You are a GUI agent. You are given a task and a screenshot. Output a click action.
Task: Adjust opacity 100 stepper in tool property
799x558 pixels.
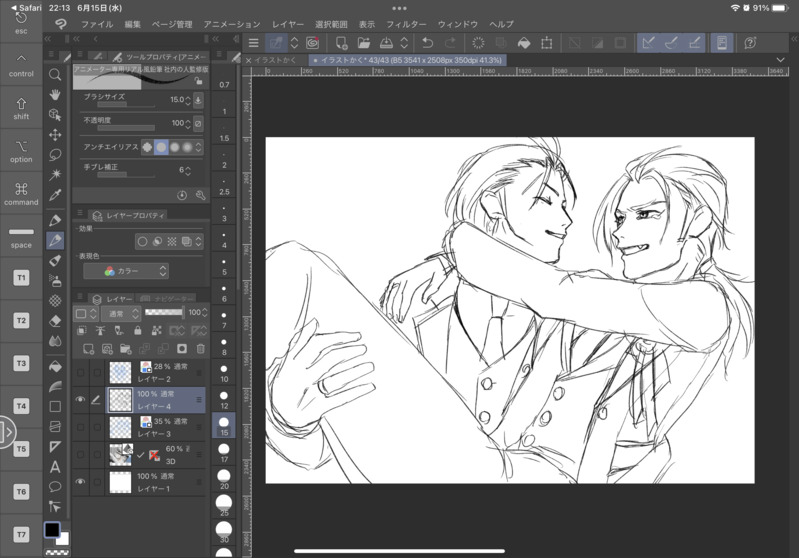[x=188, y=123]
